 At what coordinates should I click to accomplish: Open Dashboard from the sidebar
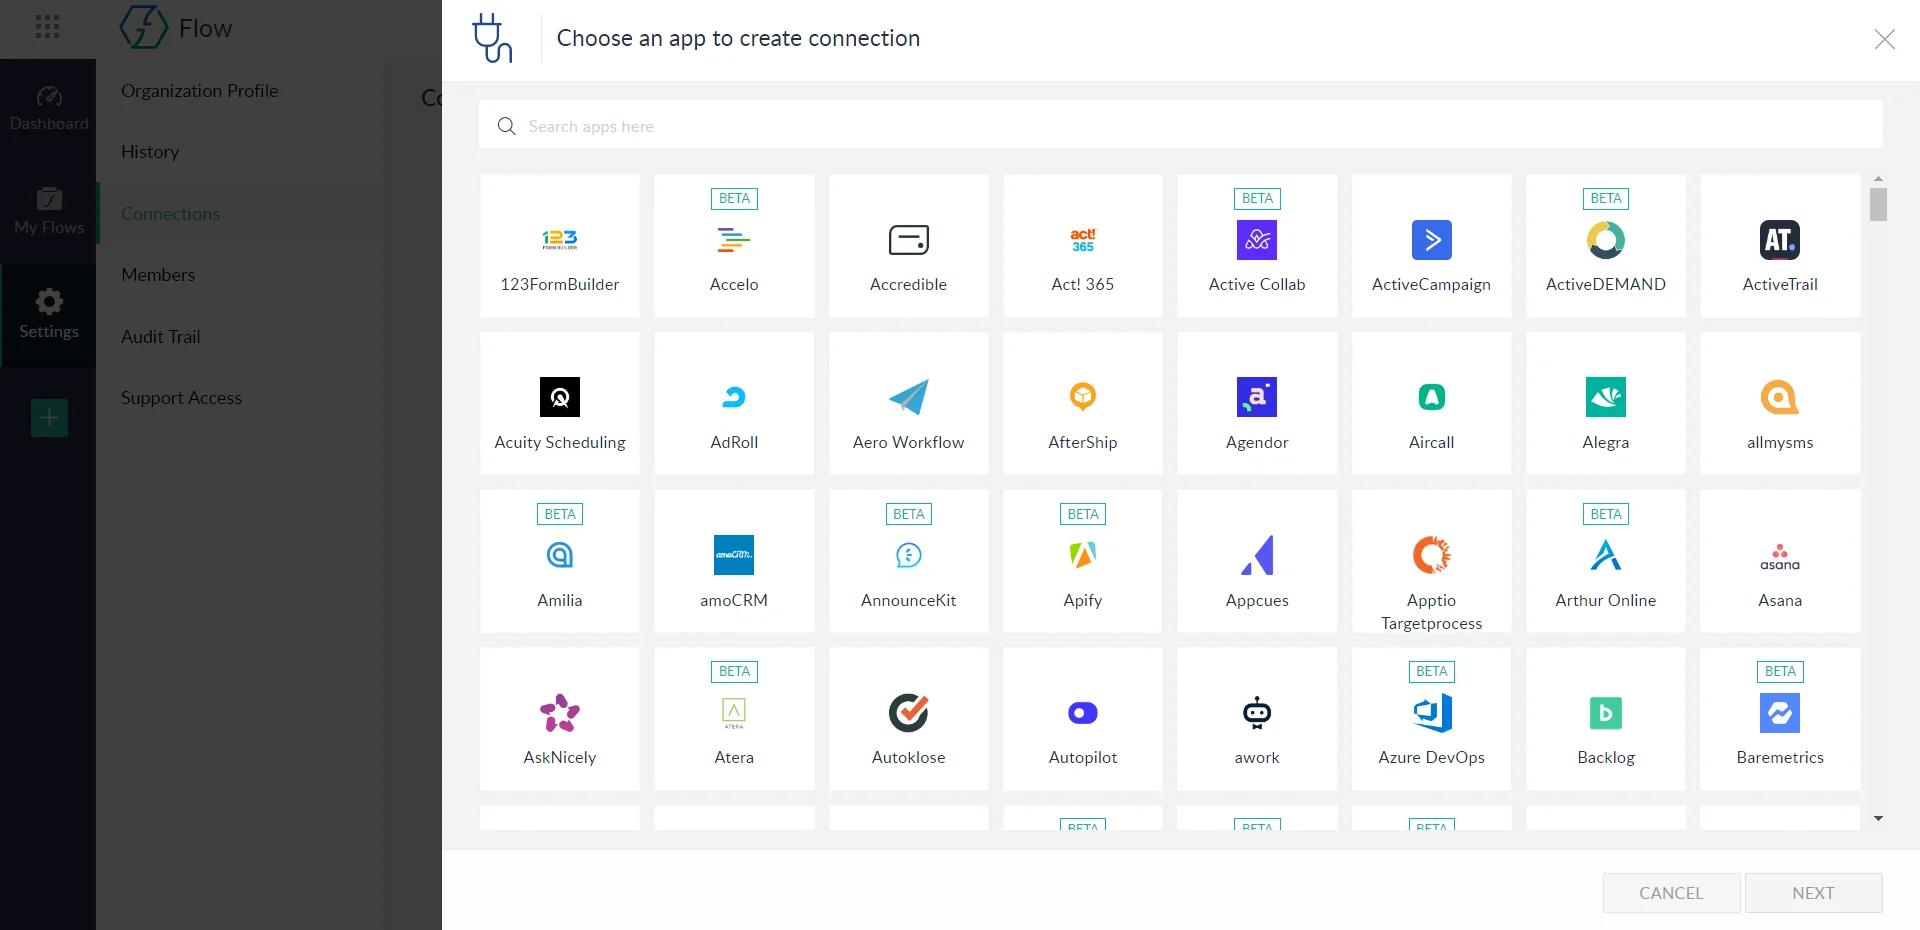[48, 110]
